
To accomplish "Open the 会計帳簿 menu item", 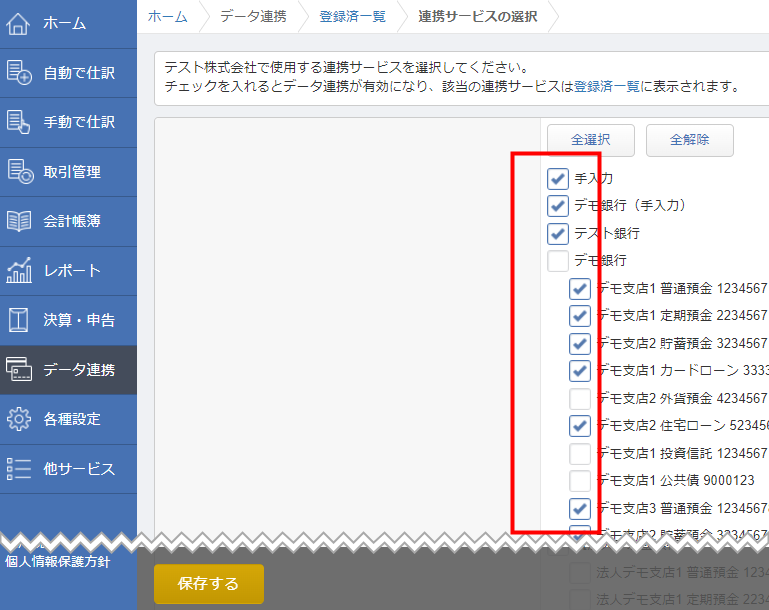I will point(68,222).
